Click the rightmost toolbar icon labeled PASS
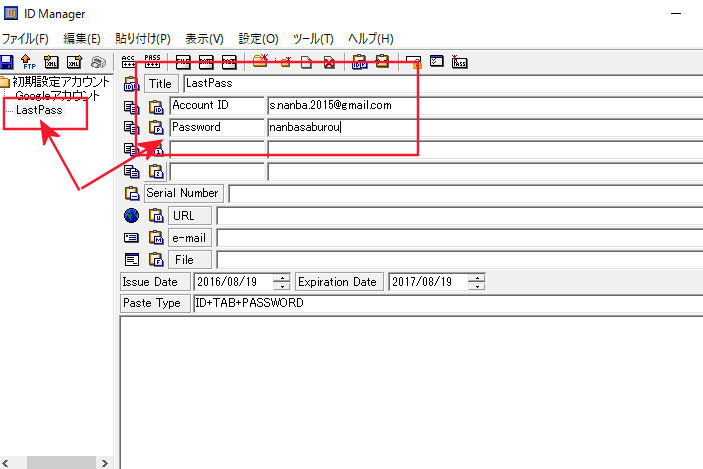Image resolution: width=703 pixels, height=469 pixels. pos(460,61)
